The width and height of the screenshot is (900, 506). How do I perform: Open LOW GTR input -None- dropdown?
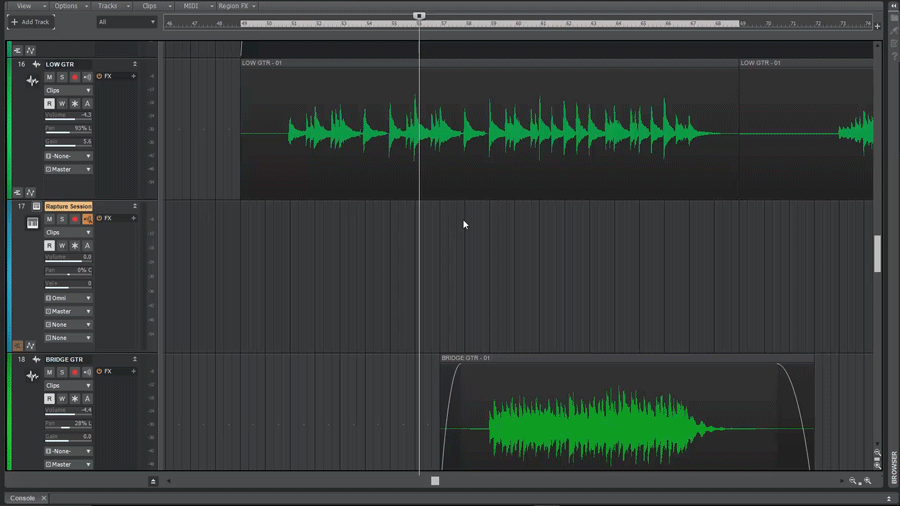point(68,156)
